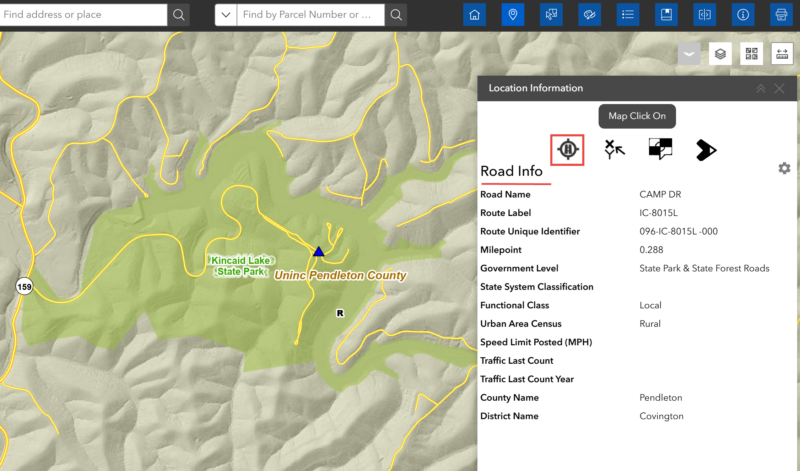This screenshot has height=471, width=800.
Task: Open the map layers stack button
Action: 720,54
